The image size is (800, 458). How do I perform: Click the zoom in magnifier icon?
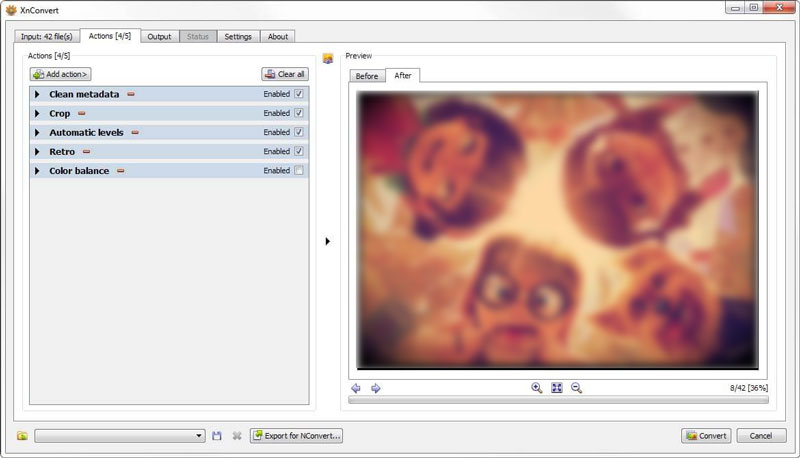[x=537, y=388]
